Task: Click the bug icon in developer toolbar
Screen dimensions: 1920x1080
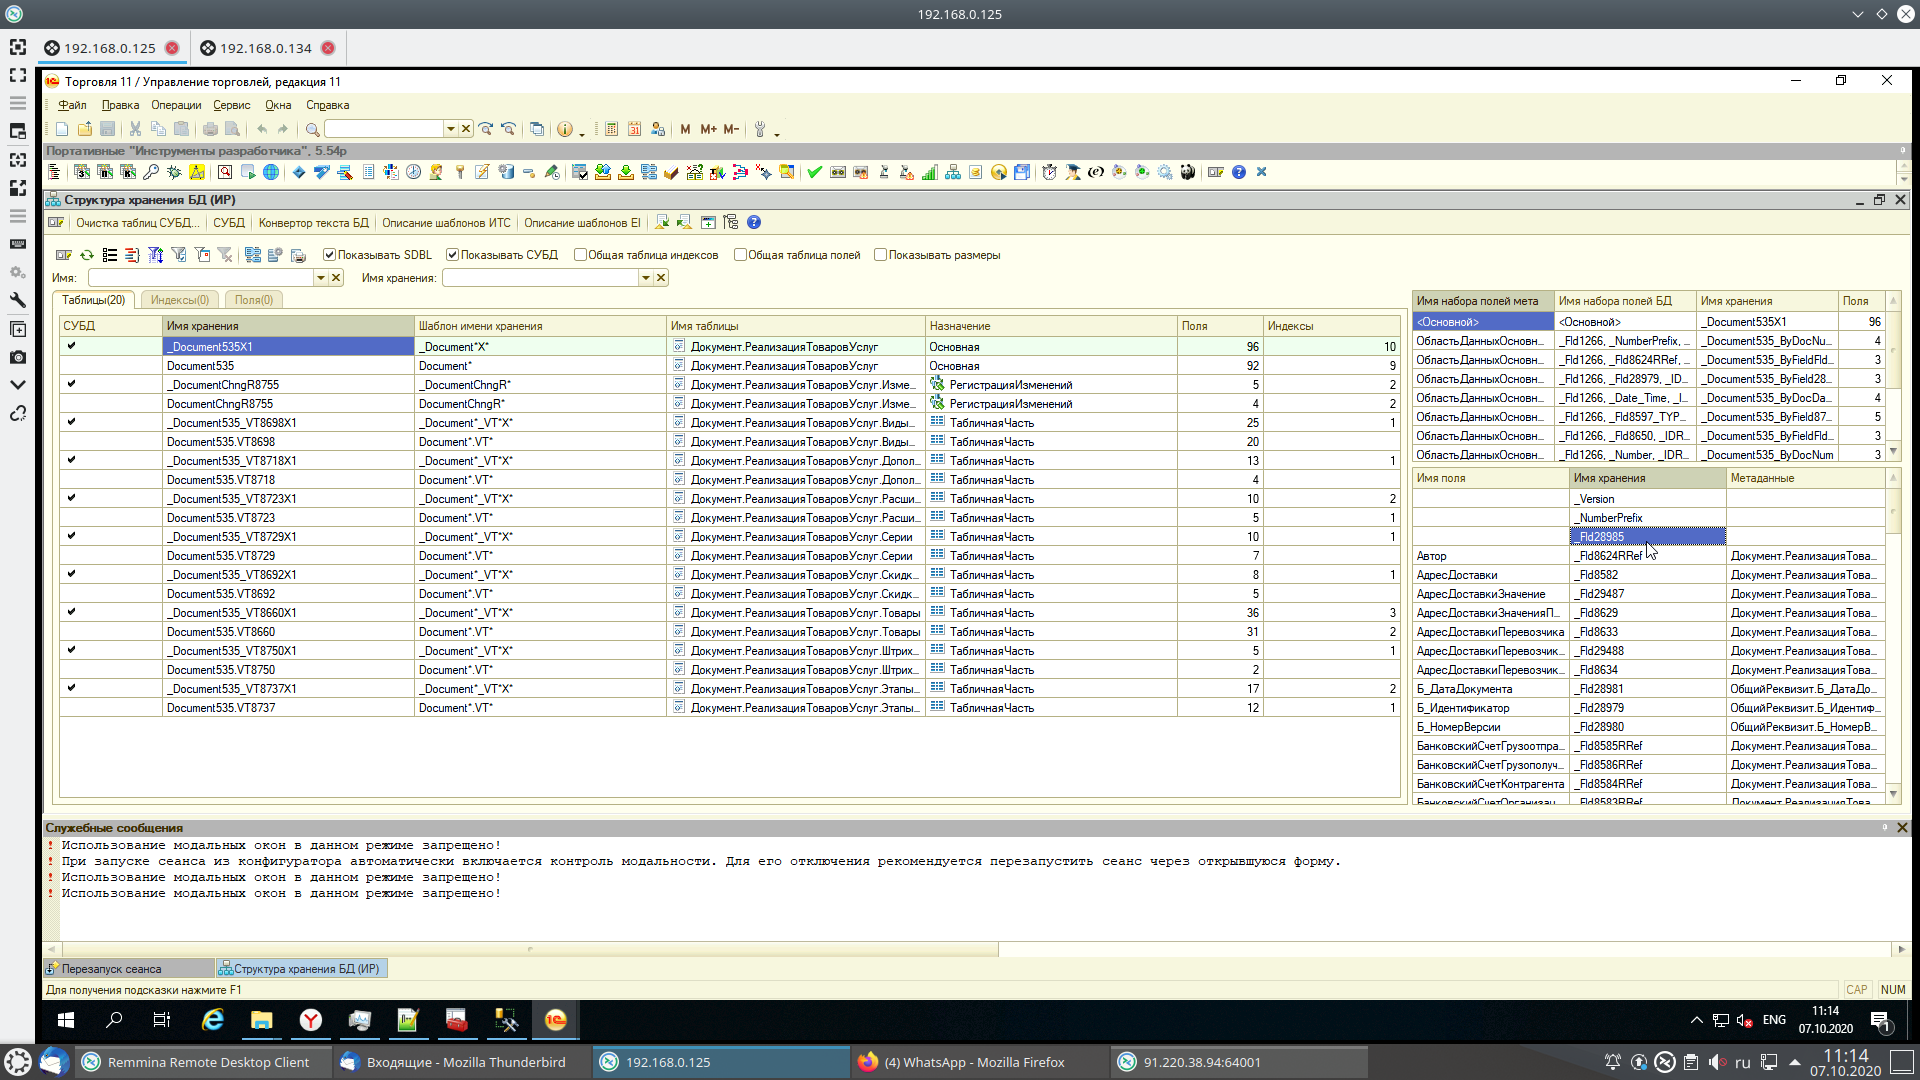Action: pos(174,172)
